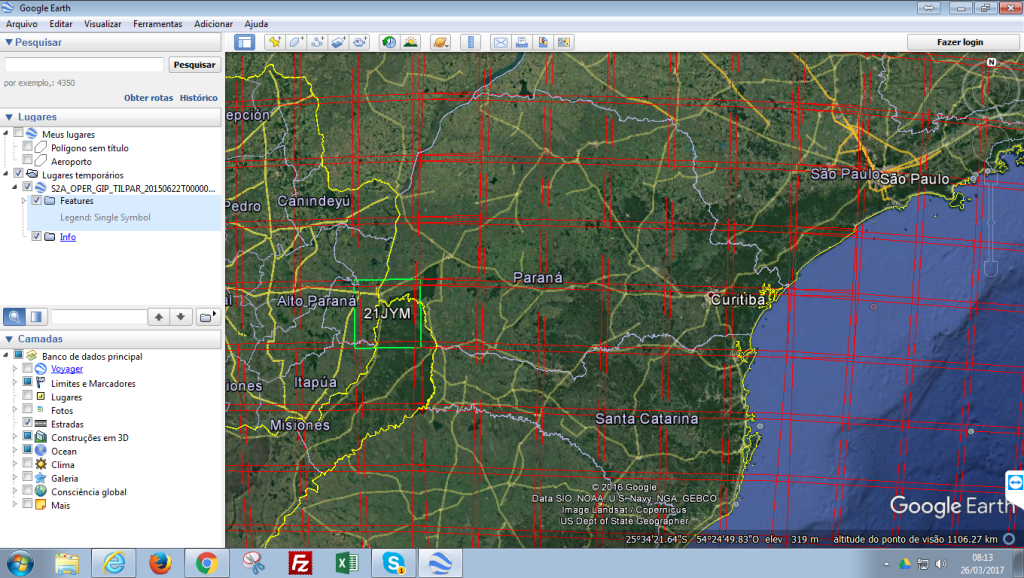Click the email envelope toolbar icon

click(499, 42)
